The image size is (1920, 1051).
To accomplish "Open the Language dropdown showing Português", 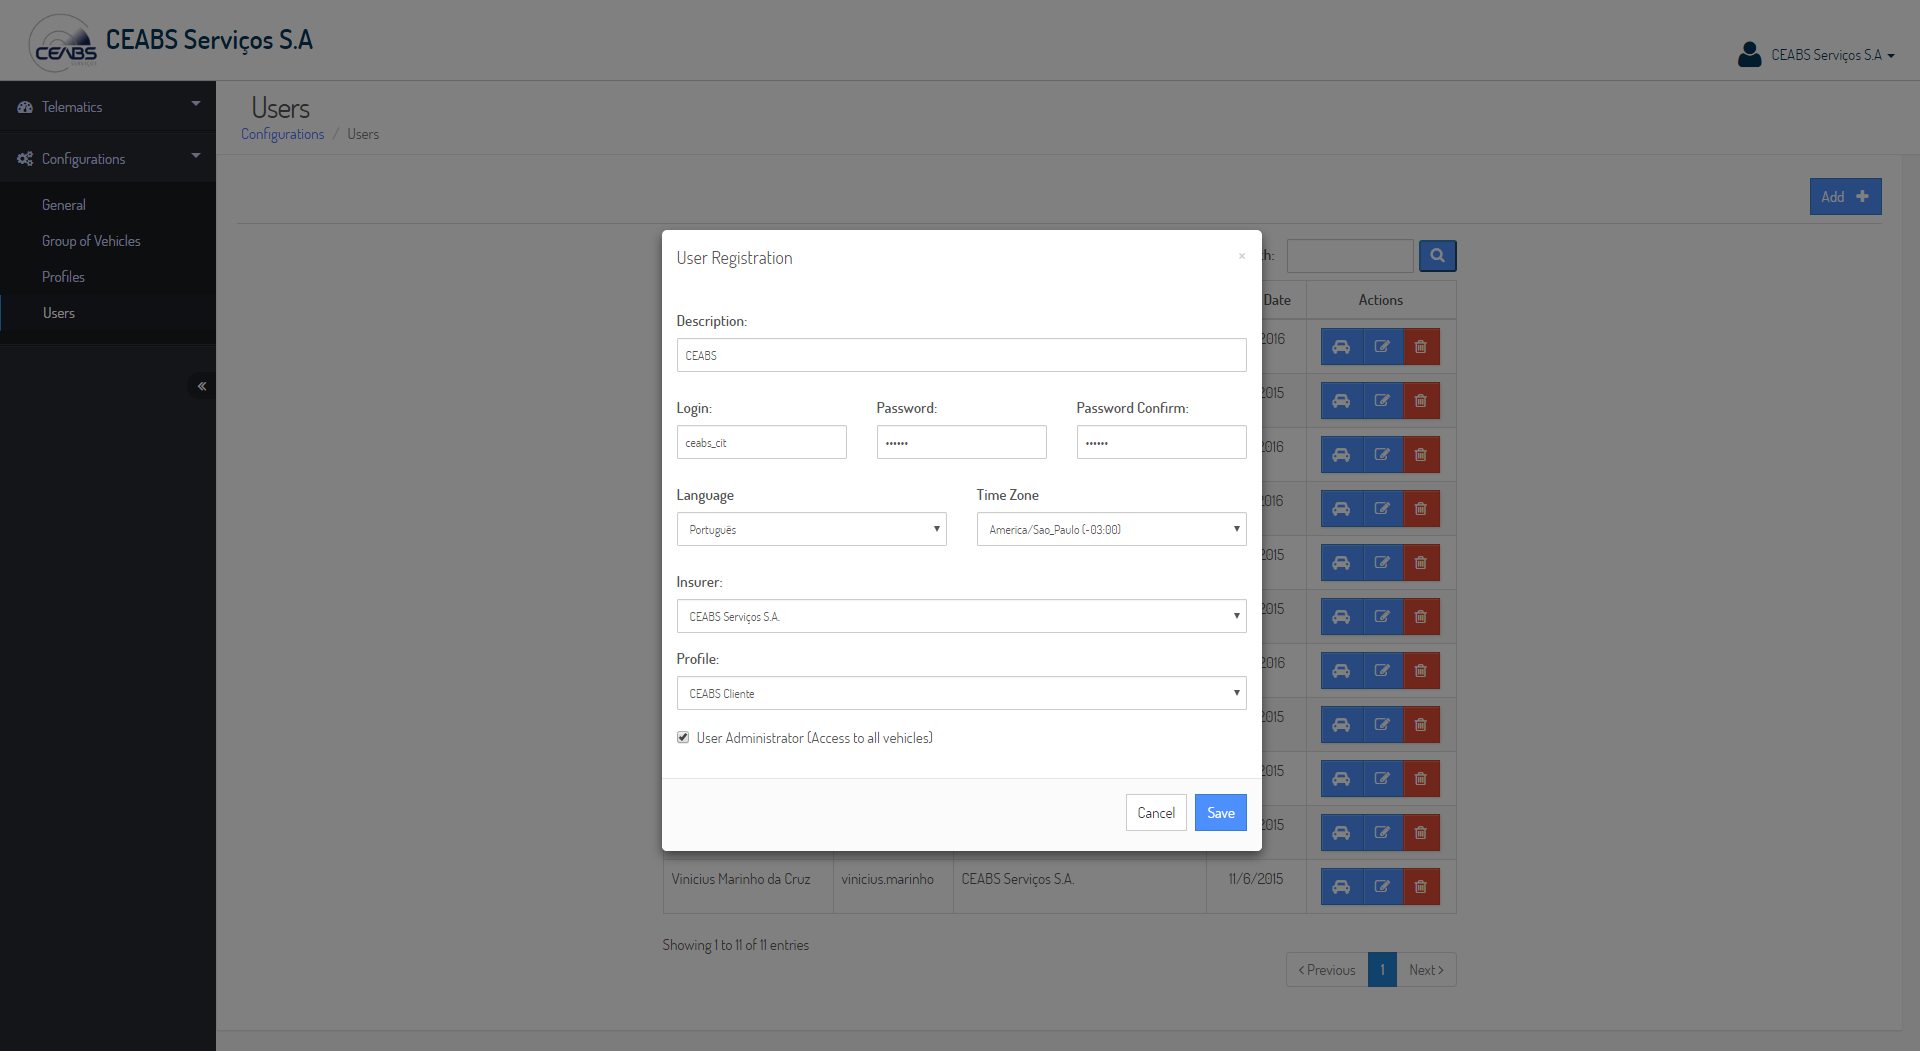I will [x=811, y=529].
